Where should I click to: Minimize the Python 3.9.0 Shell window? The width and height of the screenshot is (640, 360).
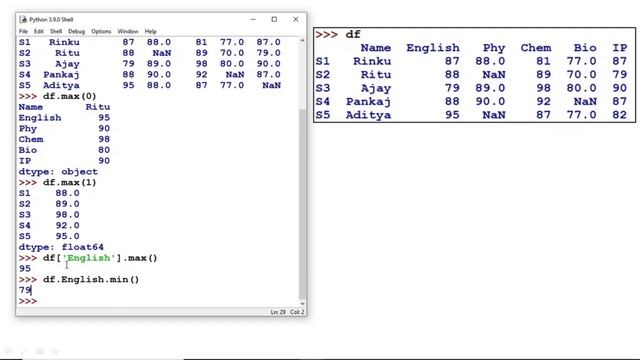[253, 19]
